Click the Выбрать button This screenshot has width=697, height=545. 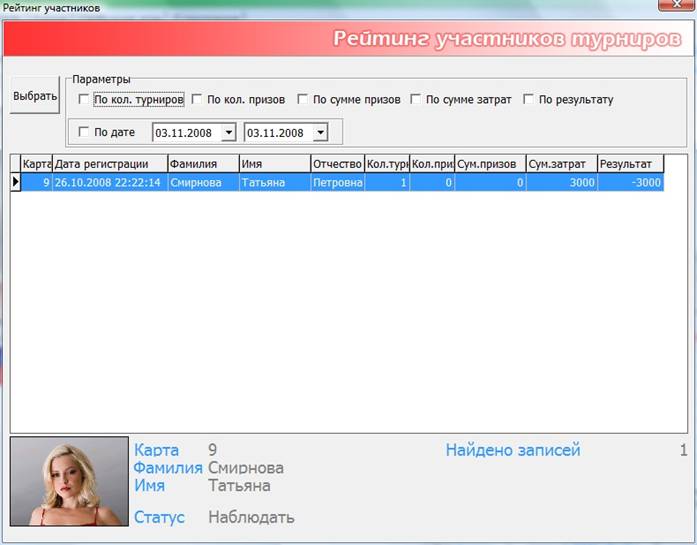(34, 97)
